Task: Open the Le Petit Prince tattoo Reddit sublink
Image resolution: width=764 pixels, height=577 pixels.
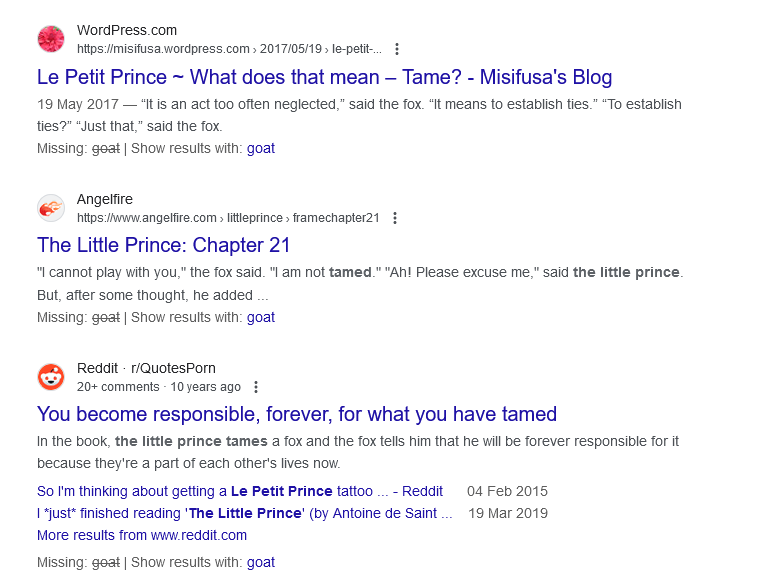Action: pos(239,491)
